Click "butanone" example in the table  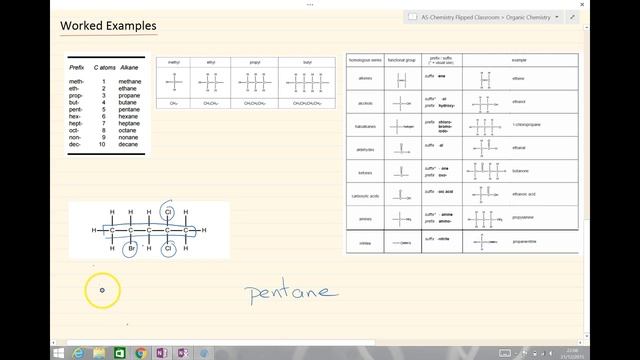point(520,171)
